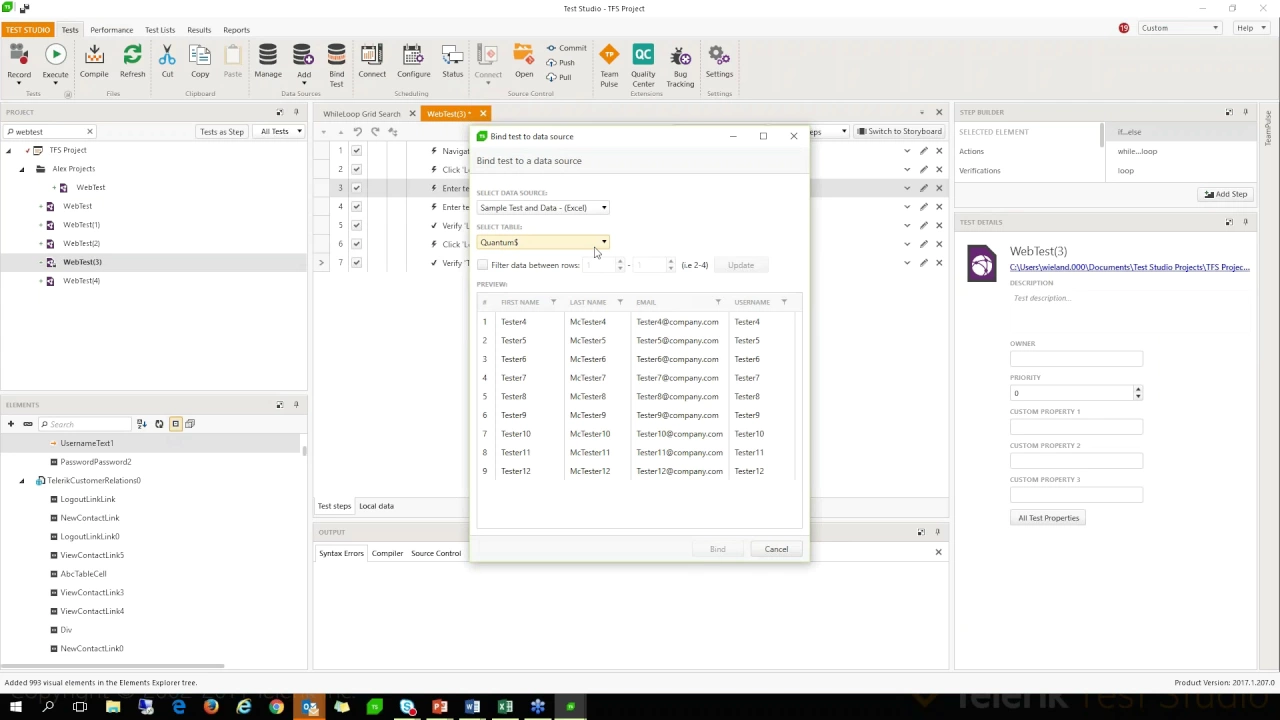Screen dimensions: 1280x720
Task: Toggle the checkbox for test step 4
Action: point(356,206)
